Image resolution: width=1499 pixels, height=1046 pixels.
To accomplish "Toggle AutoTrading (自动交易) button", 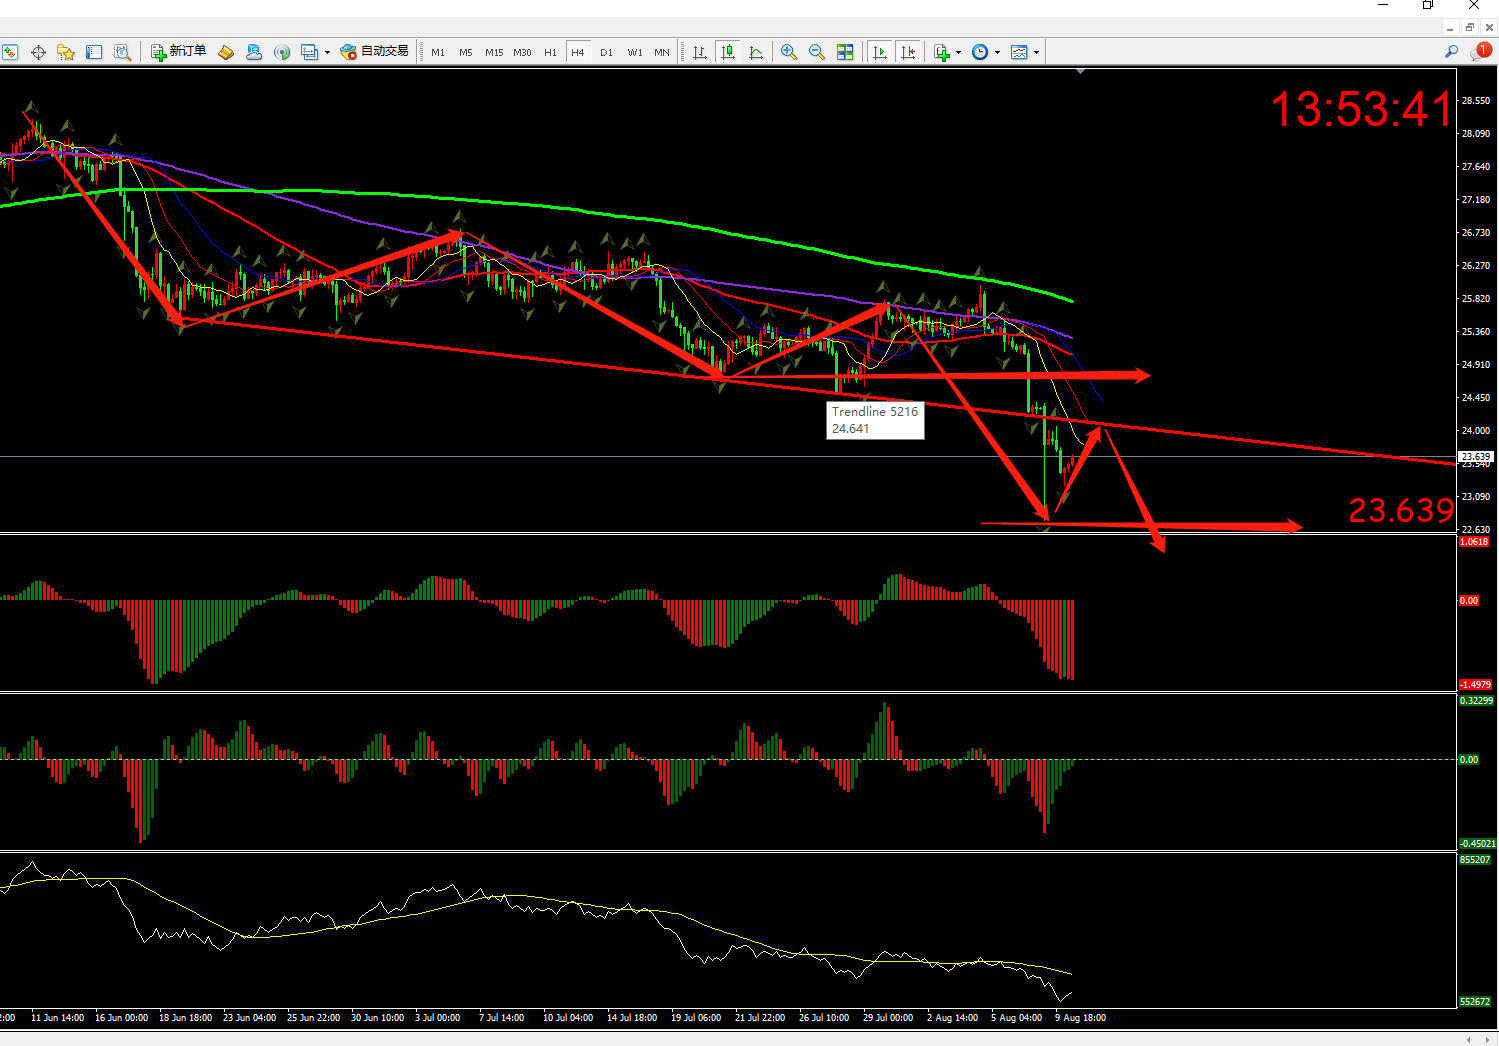I will [x=375, y=52].
